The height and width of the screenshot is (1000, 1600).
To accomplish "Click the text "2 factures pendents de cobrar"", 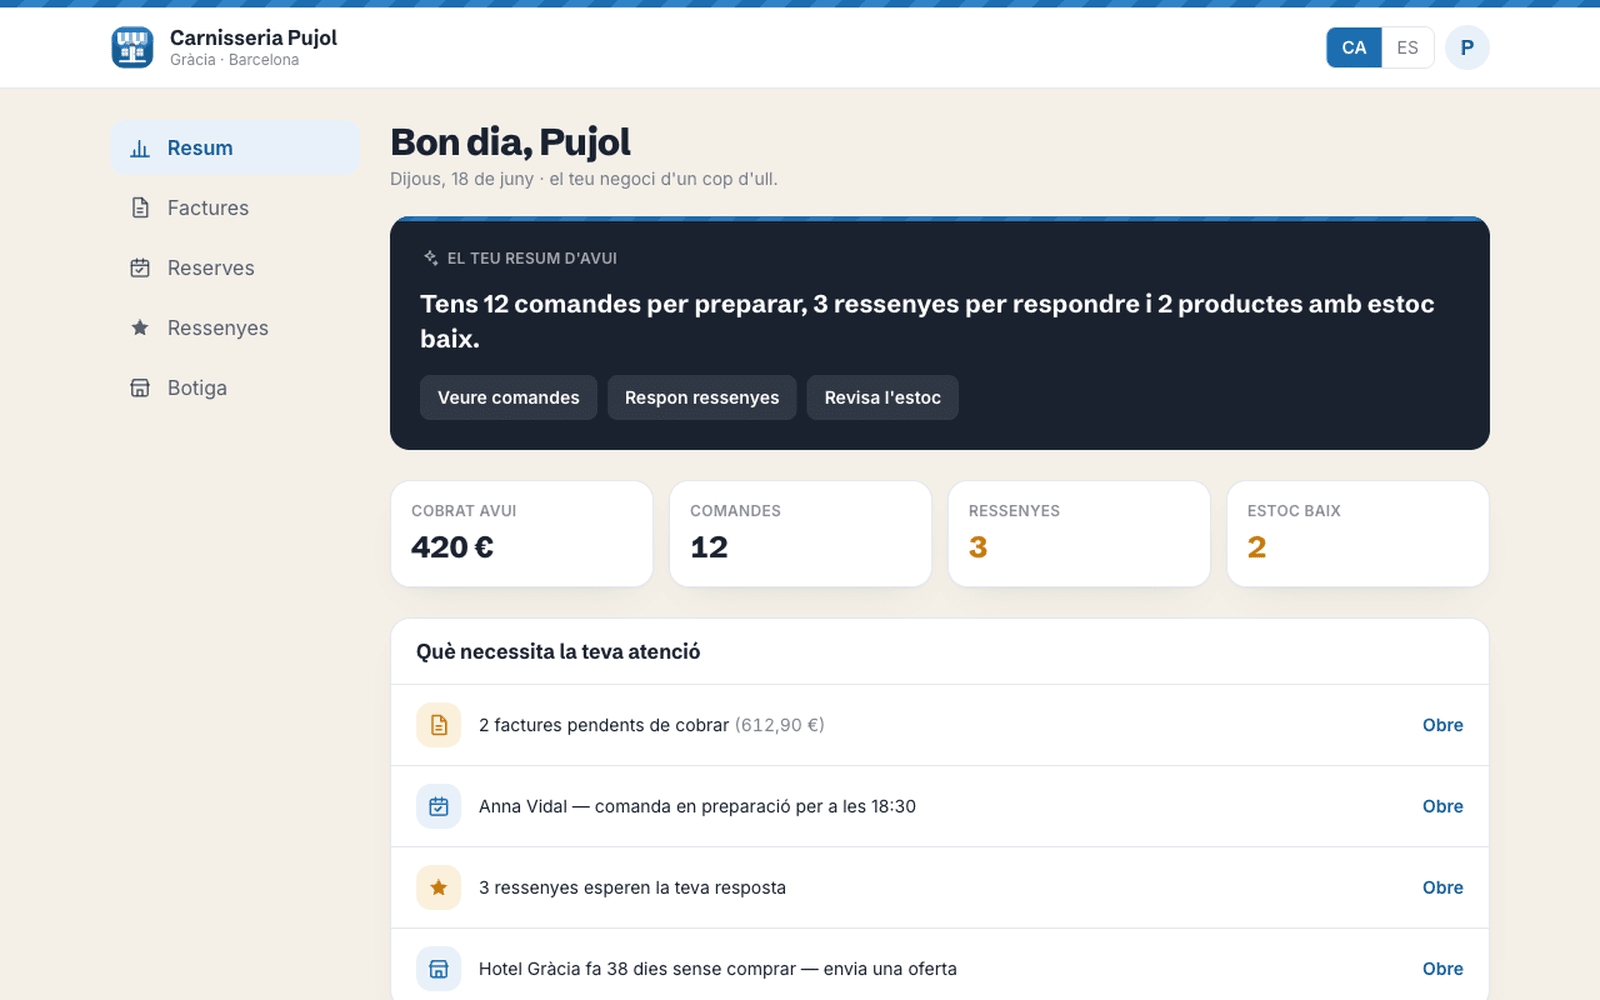I will pyautogui.click(x=604, y=725).
